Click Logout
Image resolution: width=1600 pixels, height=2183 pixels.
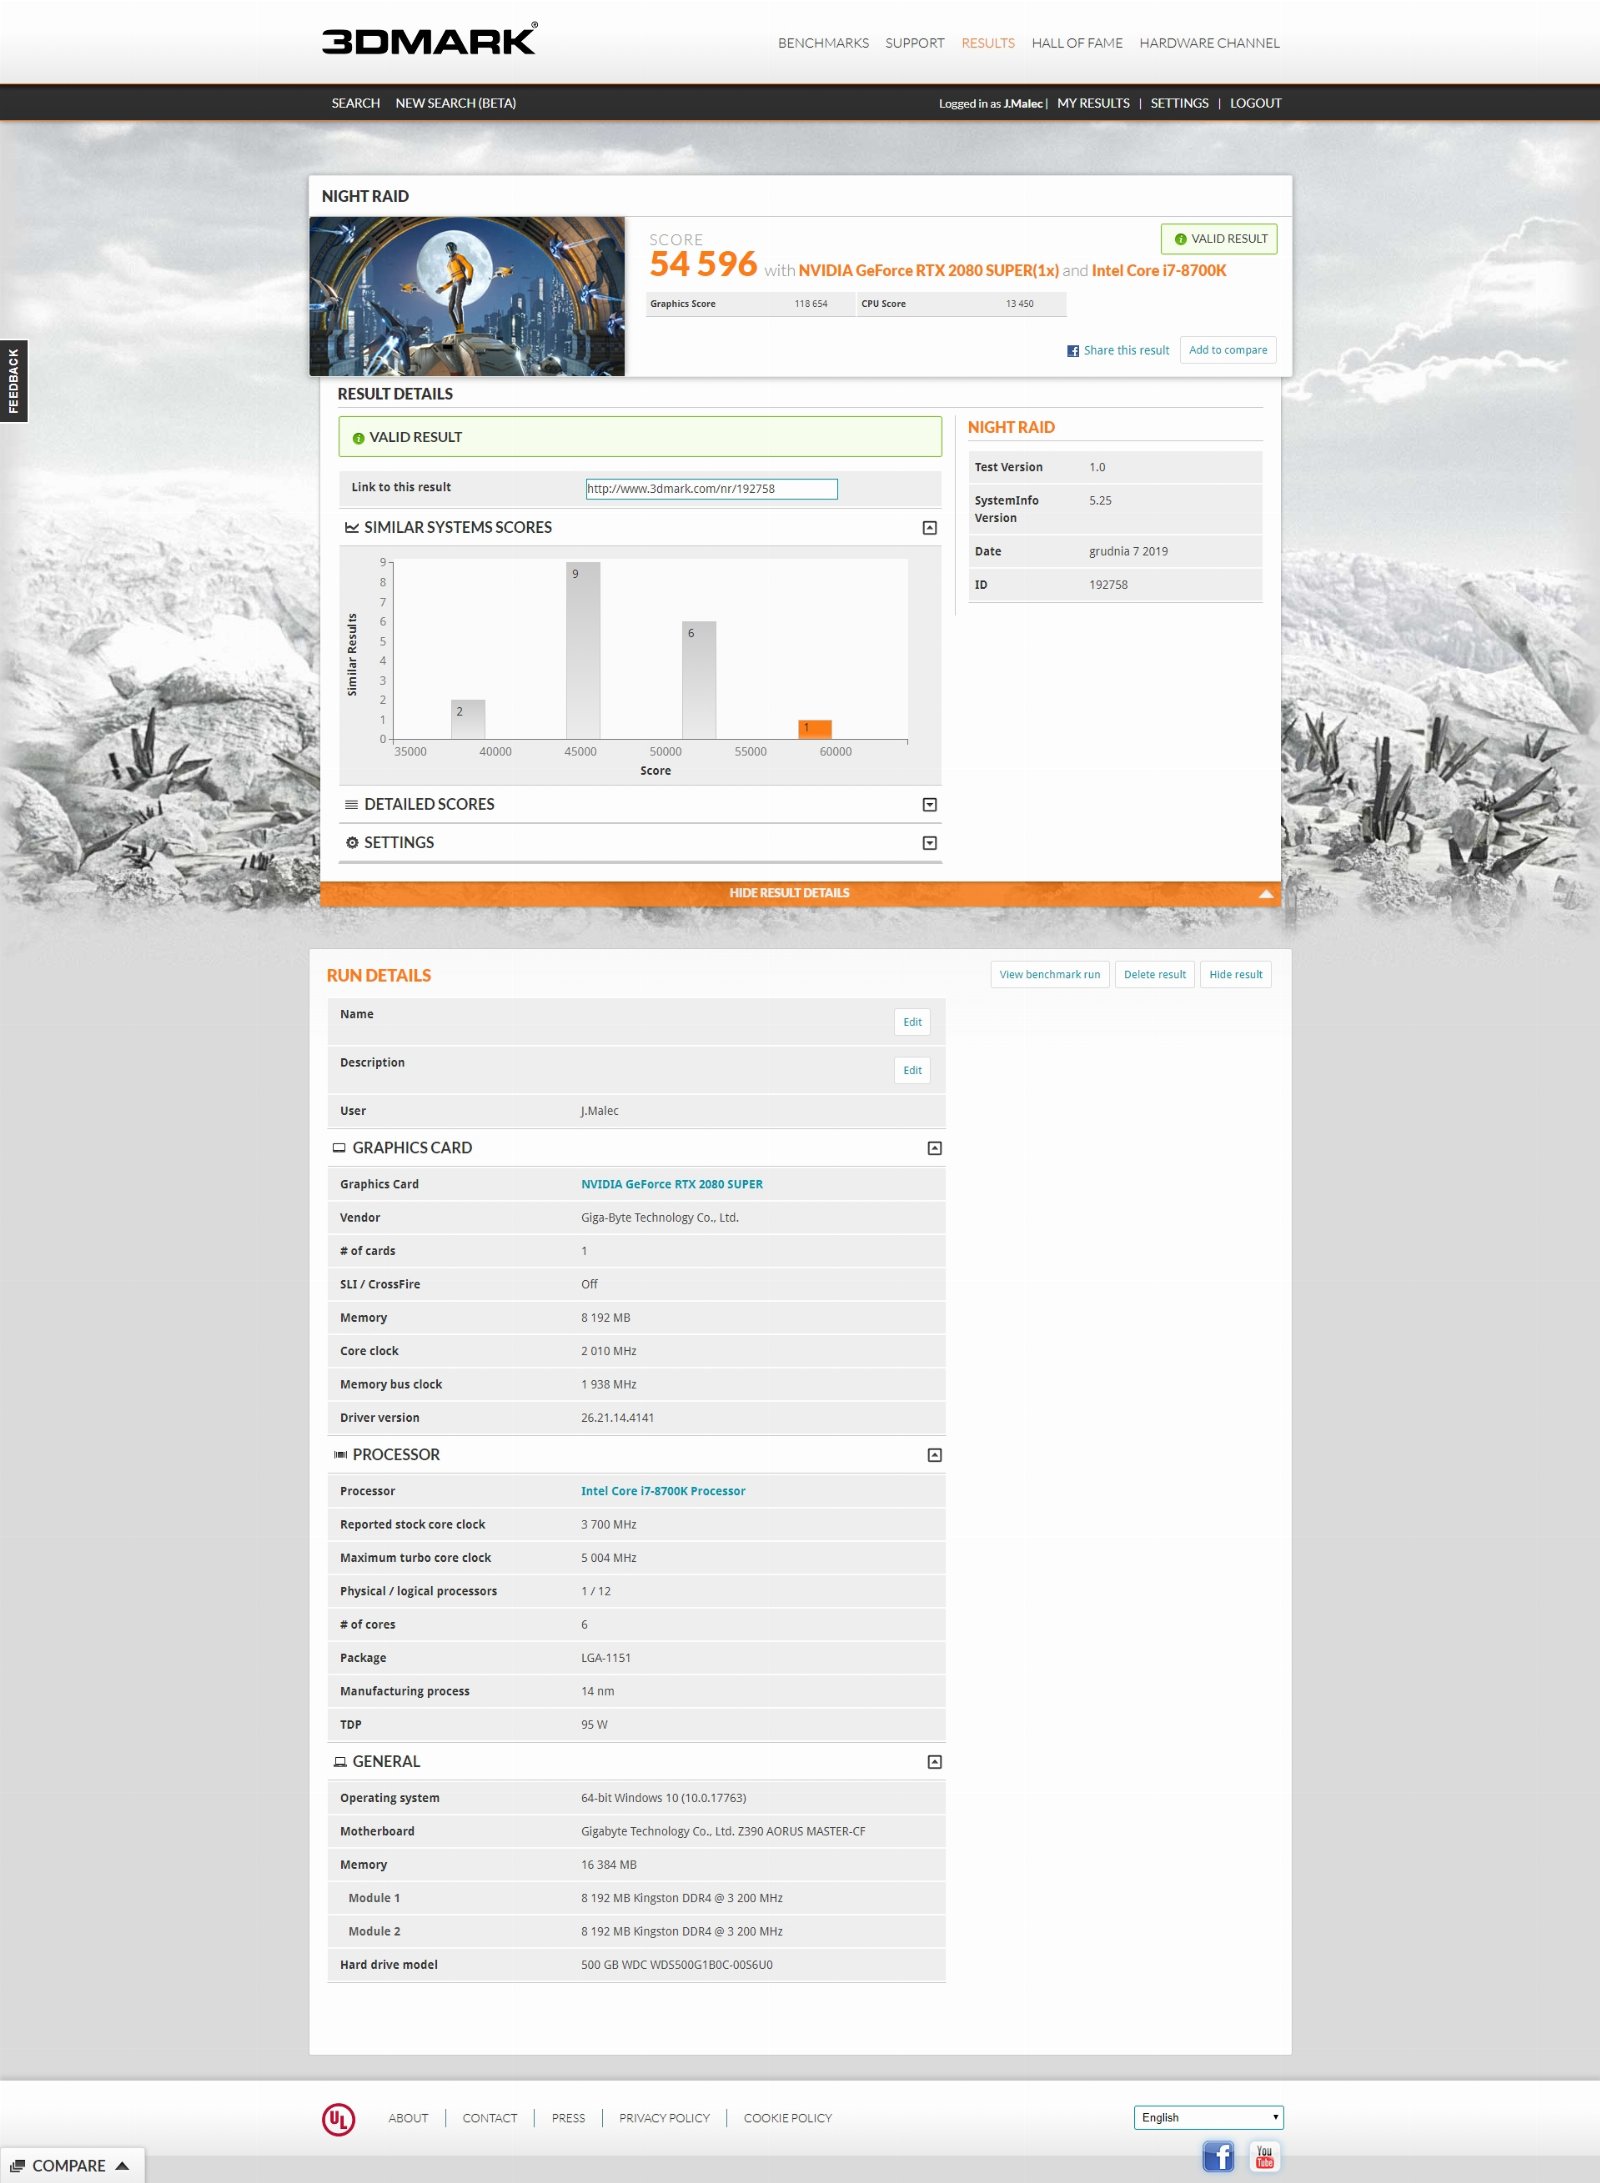[1255, 103]
